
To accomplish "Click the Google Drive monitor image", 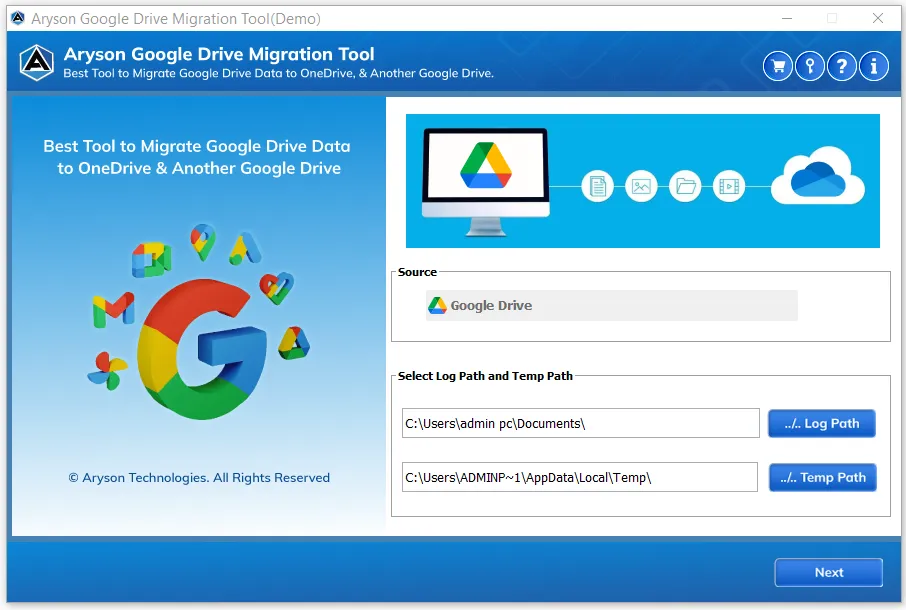I will [x=485, y=182].
